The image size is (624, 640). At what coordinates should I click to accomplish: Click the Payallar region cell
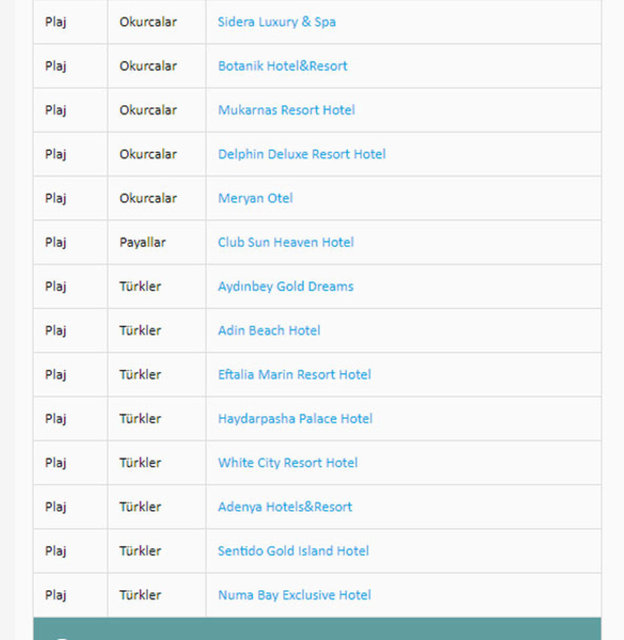pos(142,242)
